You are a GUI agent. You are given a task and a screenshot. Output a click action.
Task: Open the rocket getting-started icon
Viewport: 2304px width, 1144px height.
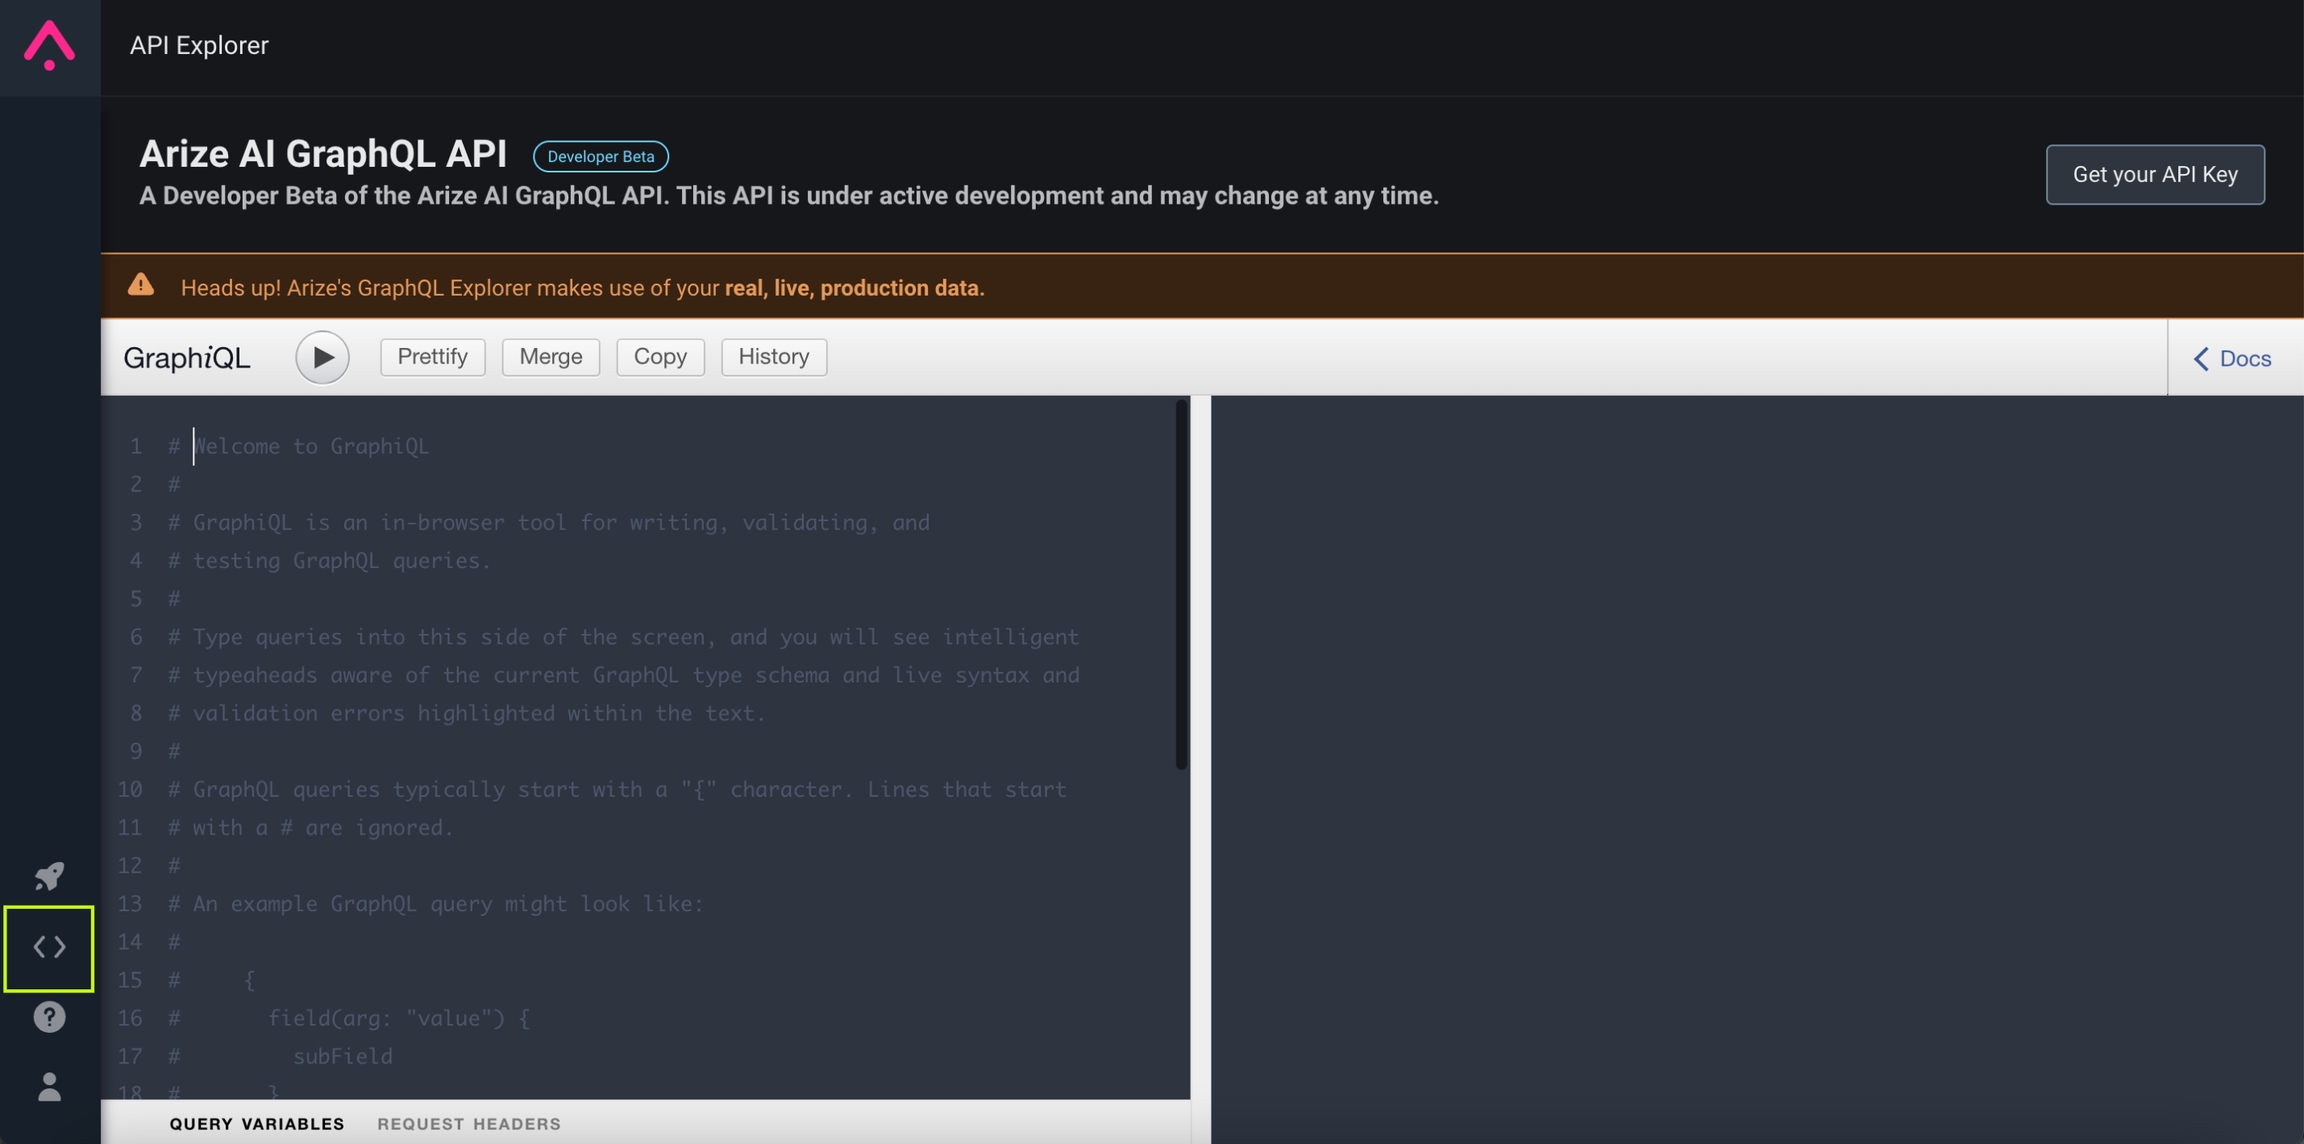(49, 876)
